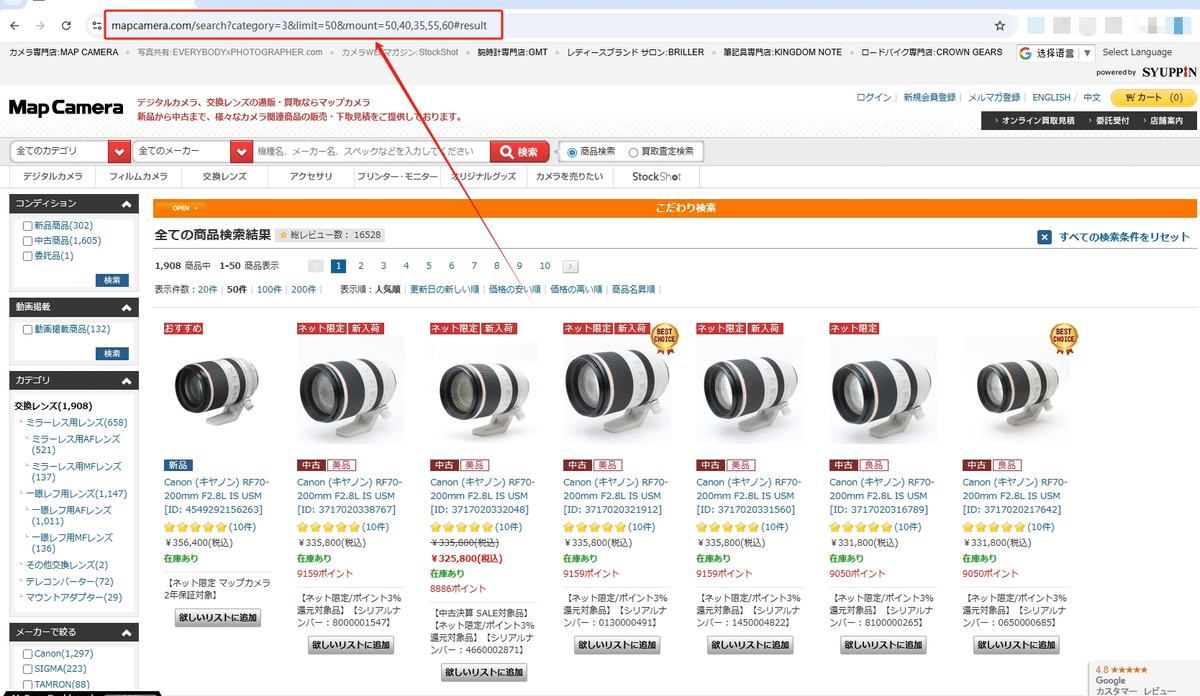Check the 新品商品(302) checkbox
The width and height of the screenshot is (1200, 696).
28,226
